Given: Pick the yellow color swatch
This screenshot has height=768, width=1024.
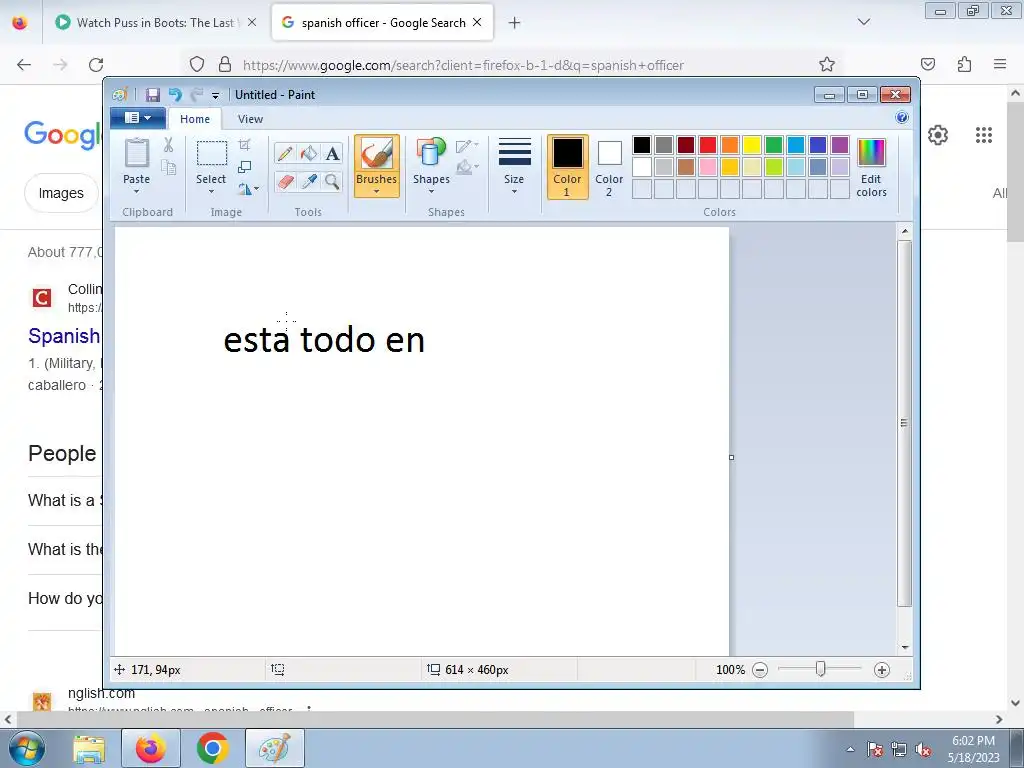Looking at the screenshot, I should pos(752,145).
